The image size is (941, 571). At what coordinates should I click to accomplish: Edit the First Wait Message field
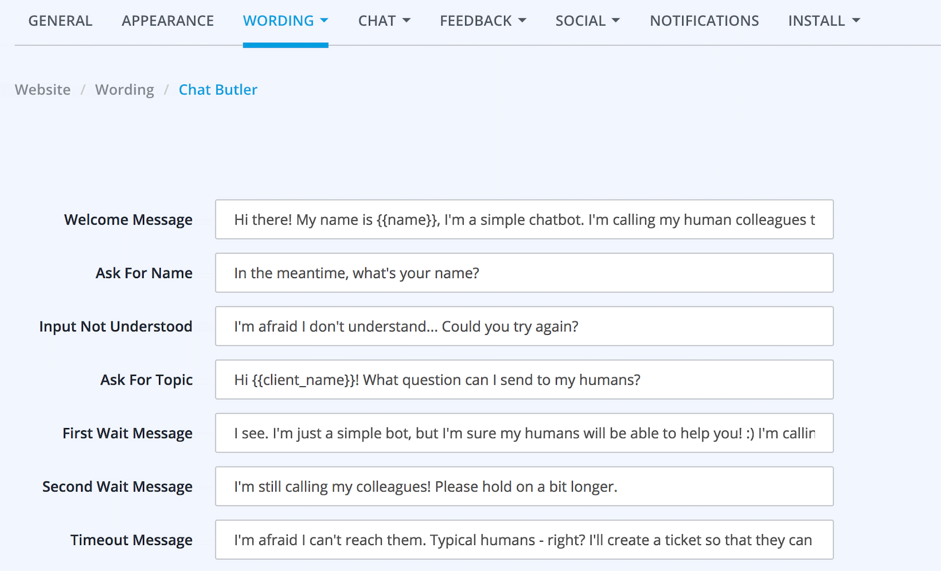tap(525, 433)
